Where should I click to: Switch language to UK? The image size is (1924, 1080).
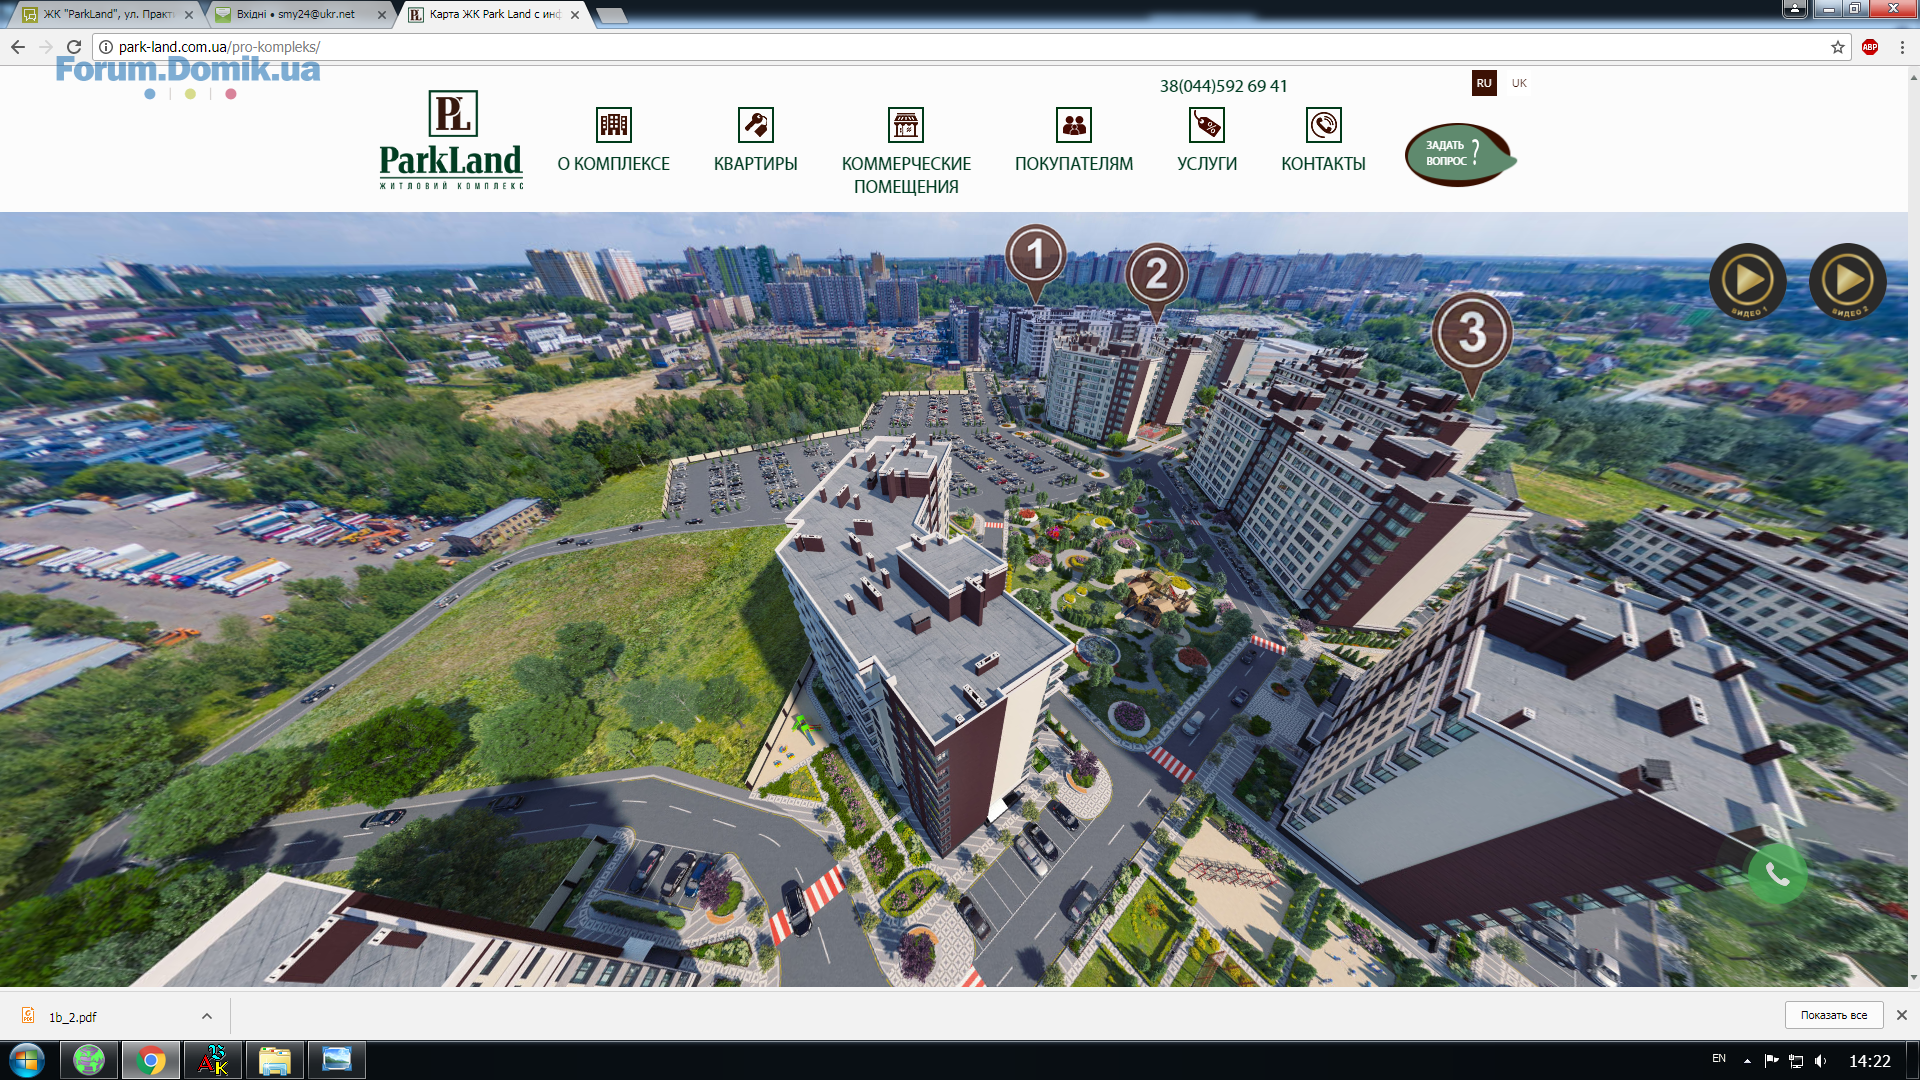(x=1519, y=83)
